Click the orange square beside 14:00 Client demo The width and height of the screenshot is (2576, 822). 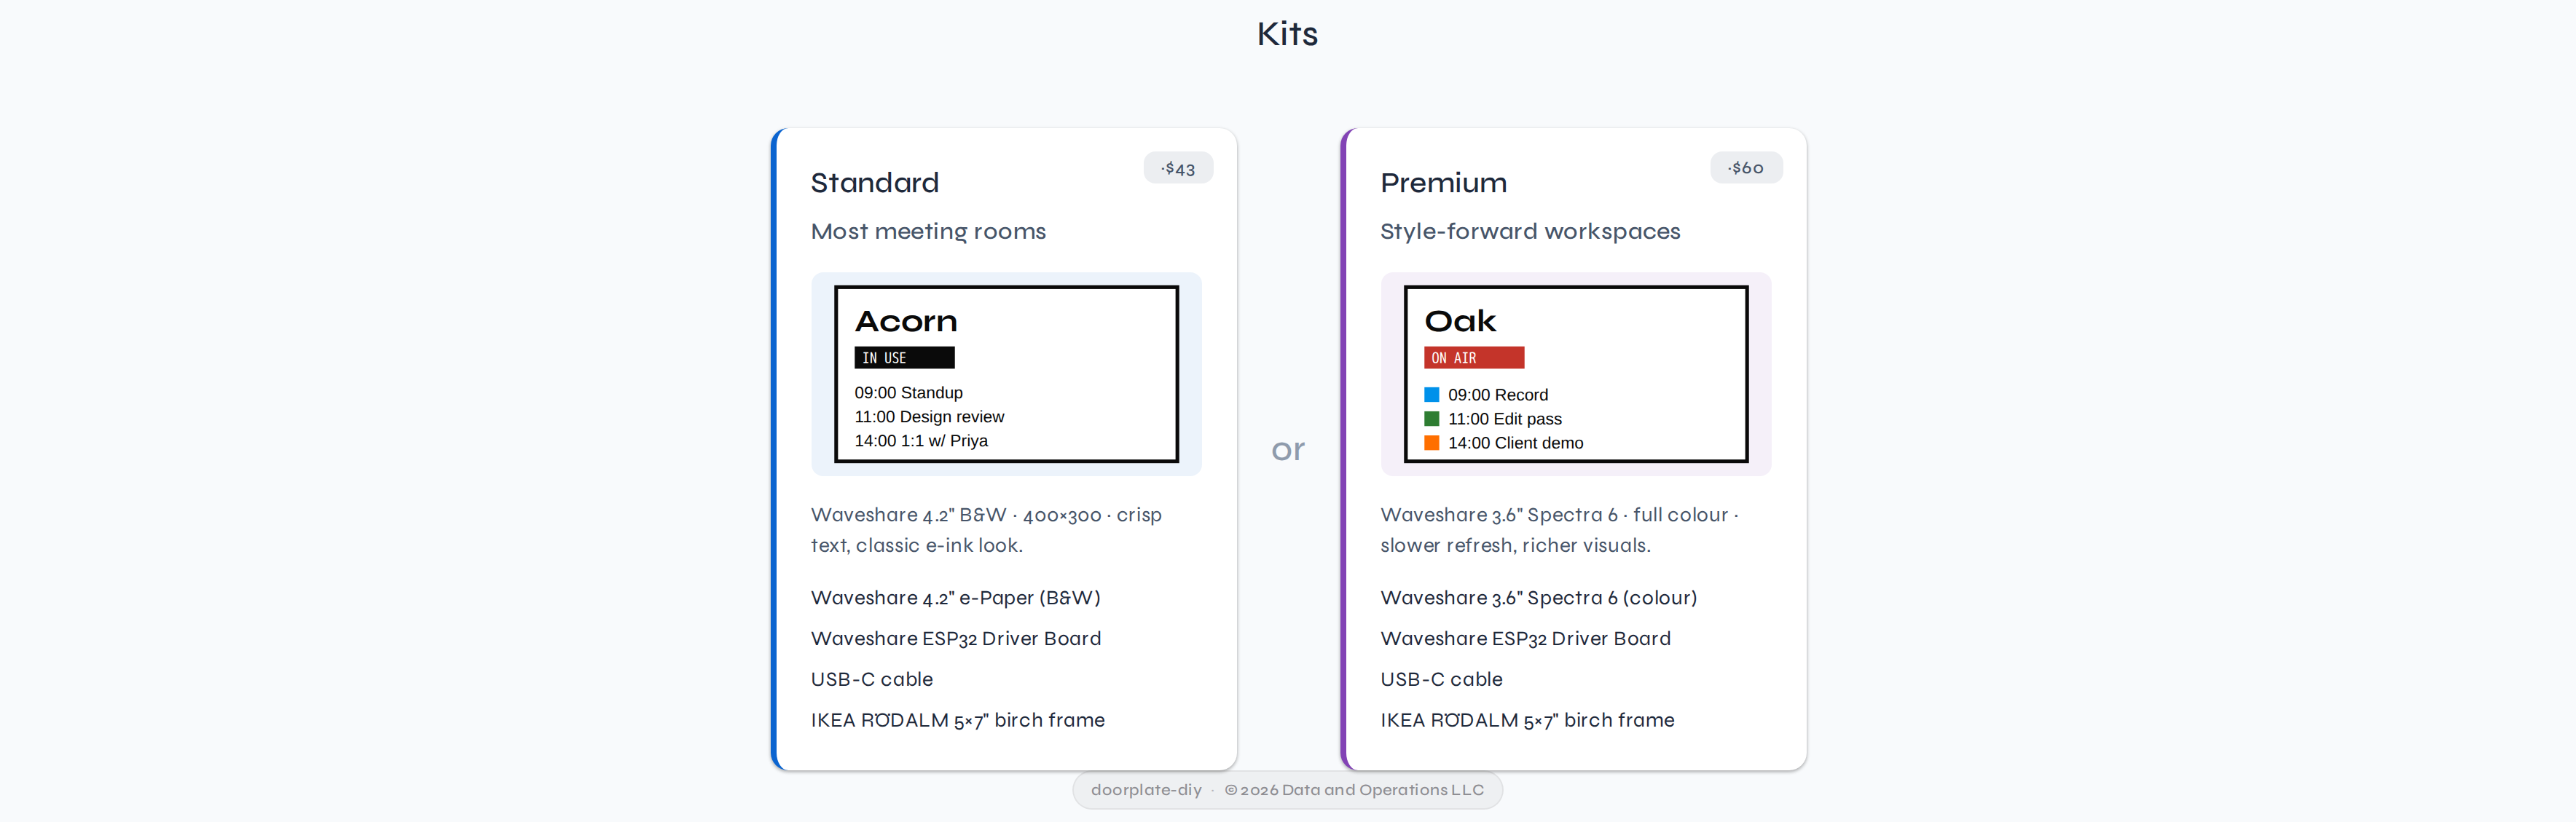(1432, 442)
